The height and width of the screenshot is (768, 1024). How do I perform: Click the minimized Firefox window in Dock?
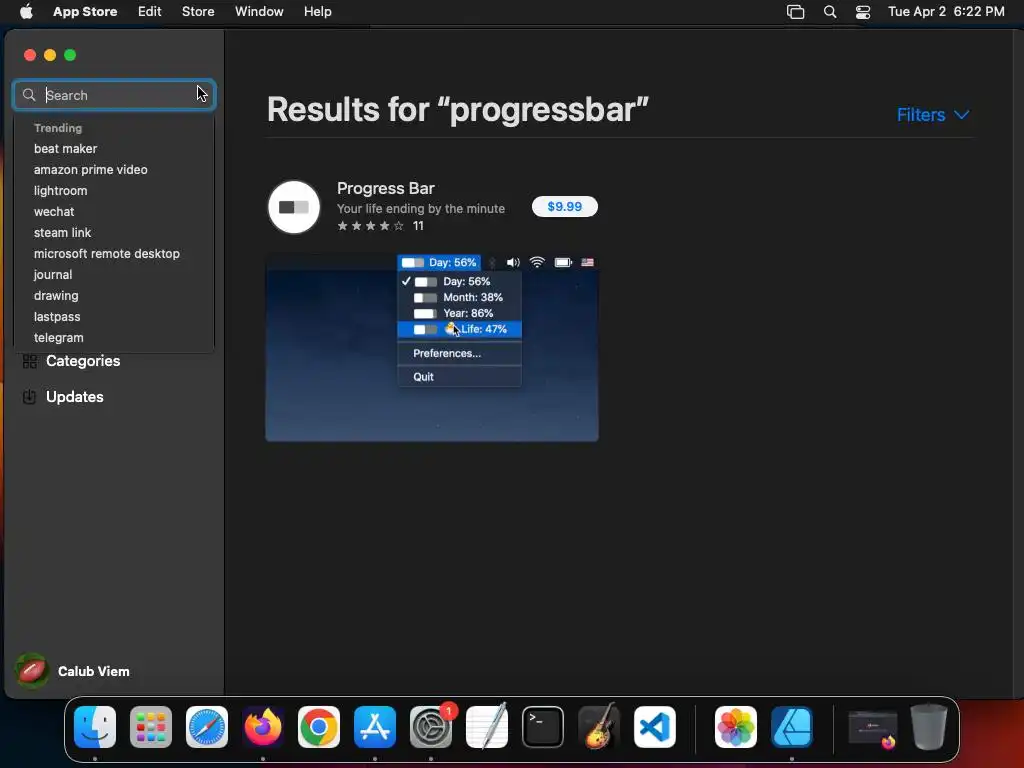click(x=872, y=729)
